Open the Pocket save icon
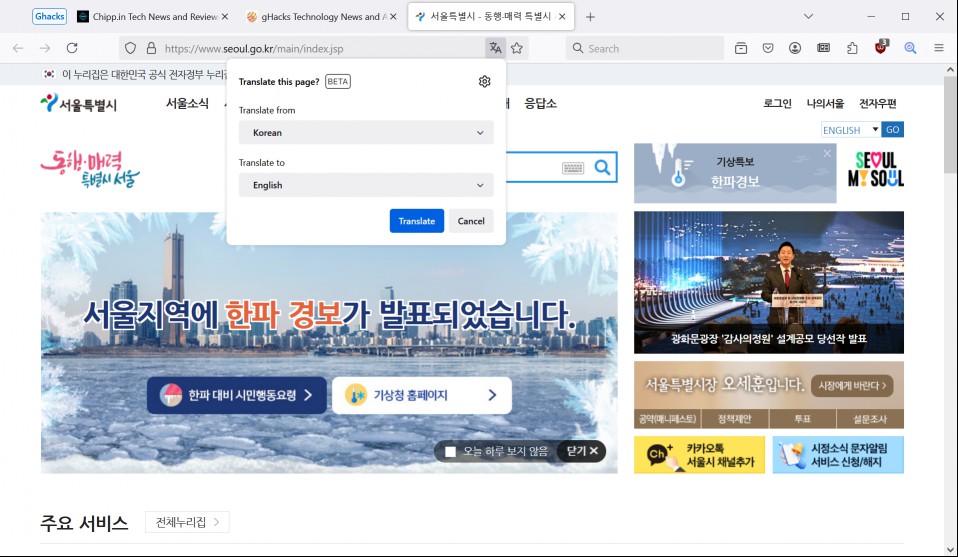Screen dimensions: 958x557 click(x=768, y=48)
